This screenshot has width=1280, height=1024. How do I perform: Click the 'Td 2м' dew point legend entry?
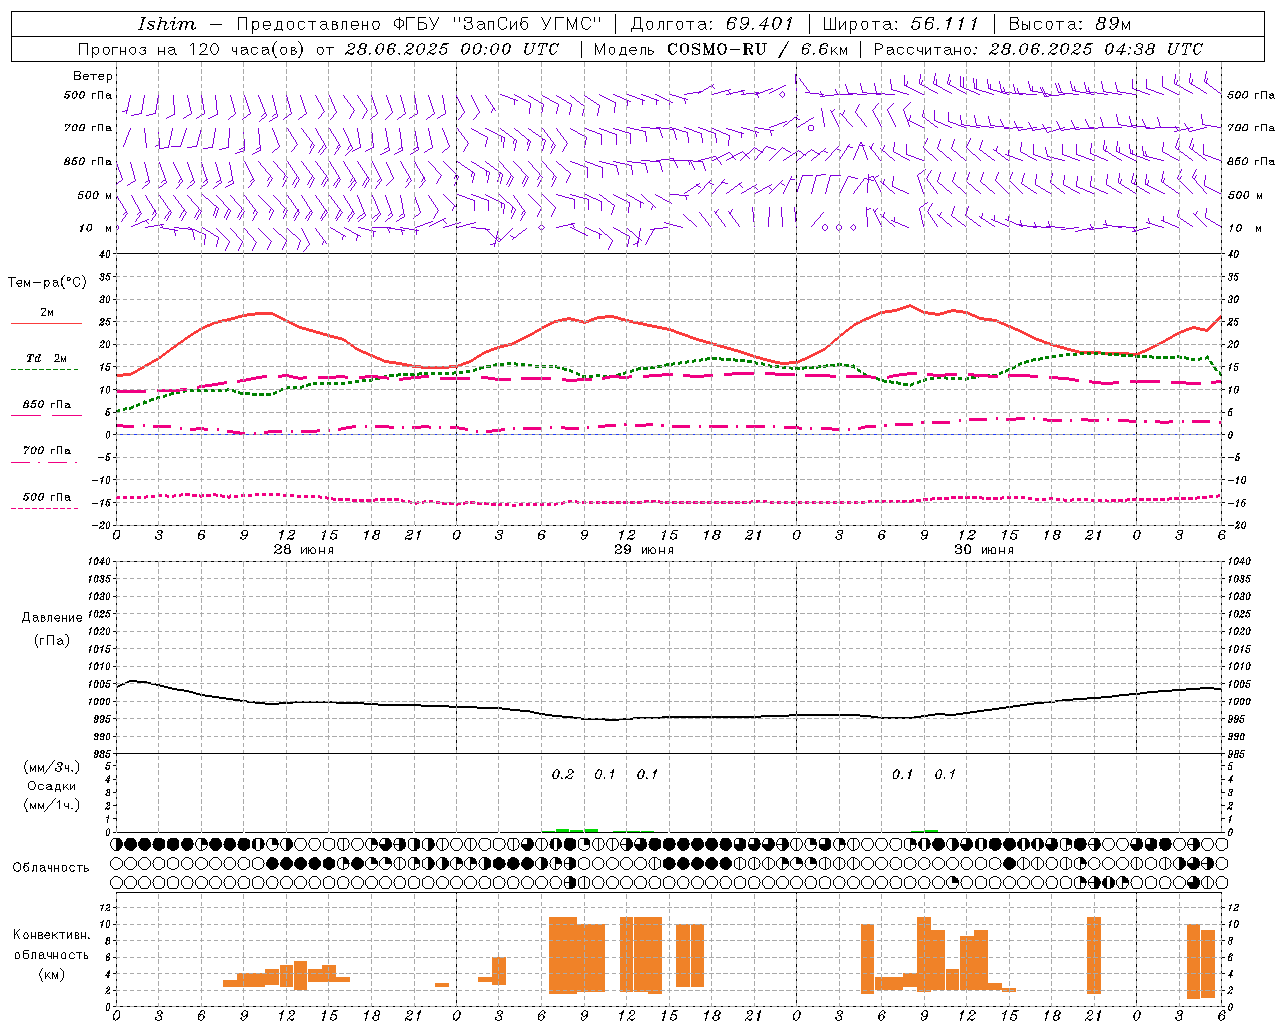click(x=47, y=358)
